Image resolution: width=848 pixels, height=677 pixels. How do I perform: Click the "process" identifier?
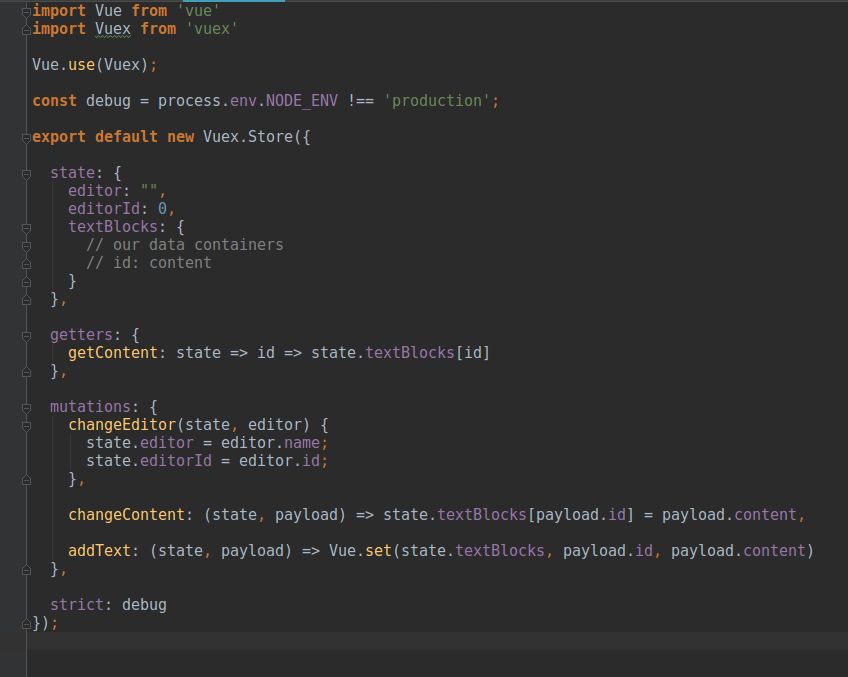pyautogui.click(x=189, y=101)
